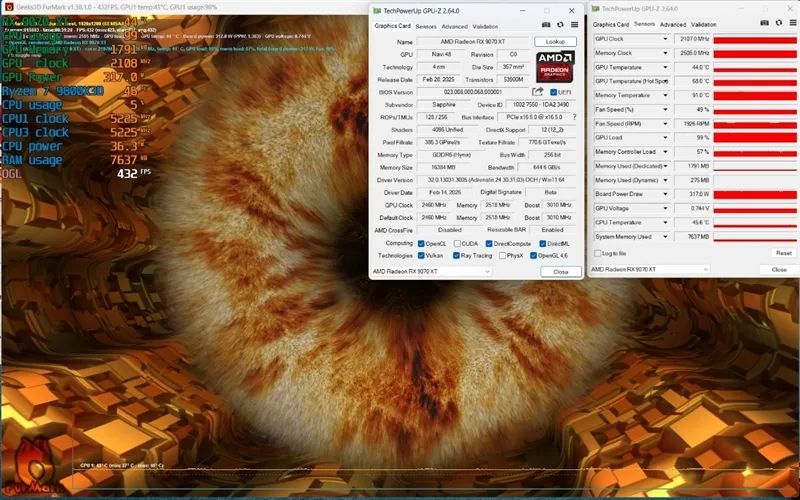Switch to Advanced tab in Graphics Card window
Image resolution: width=800 pixels, height=500 pixels.
(x=455, y=27)
